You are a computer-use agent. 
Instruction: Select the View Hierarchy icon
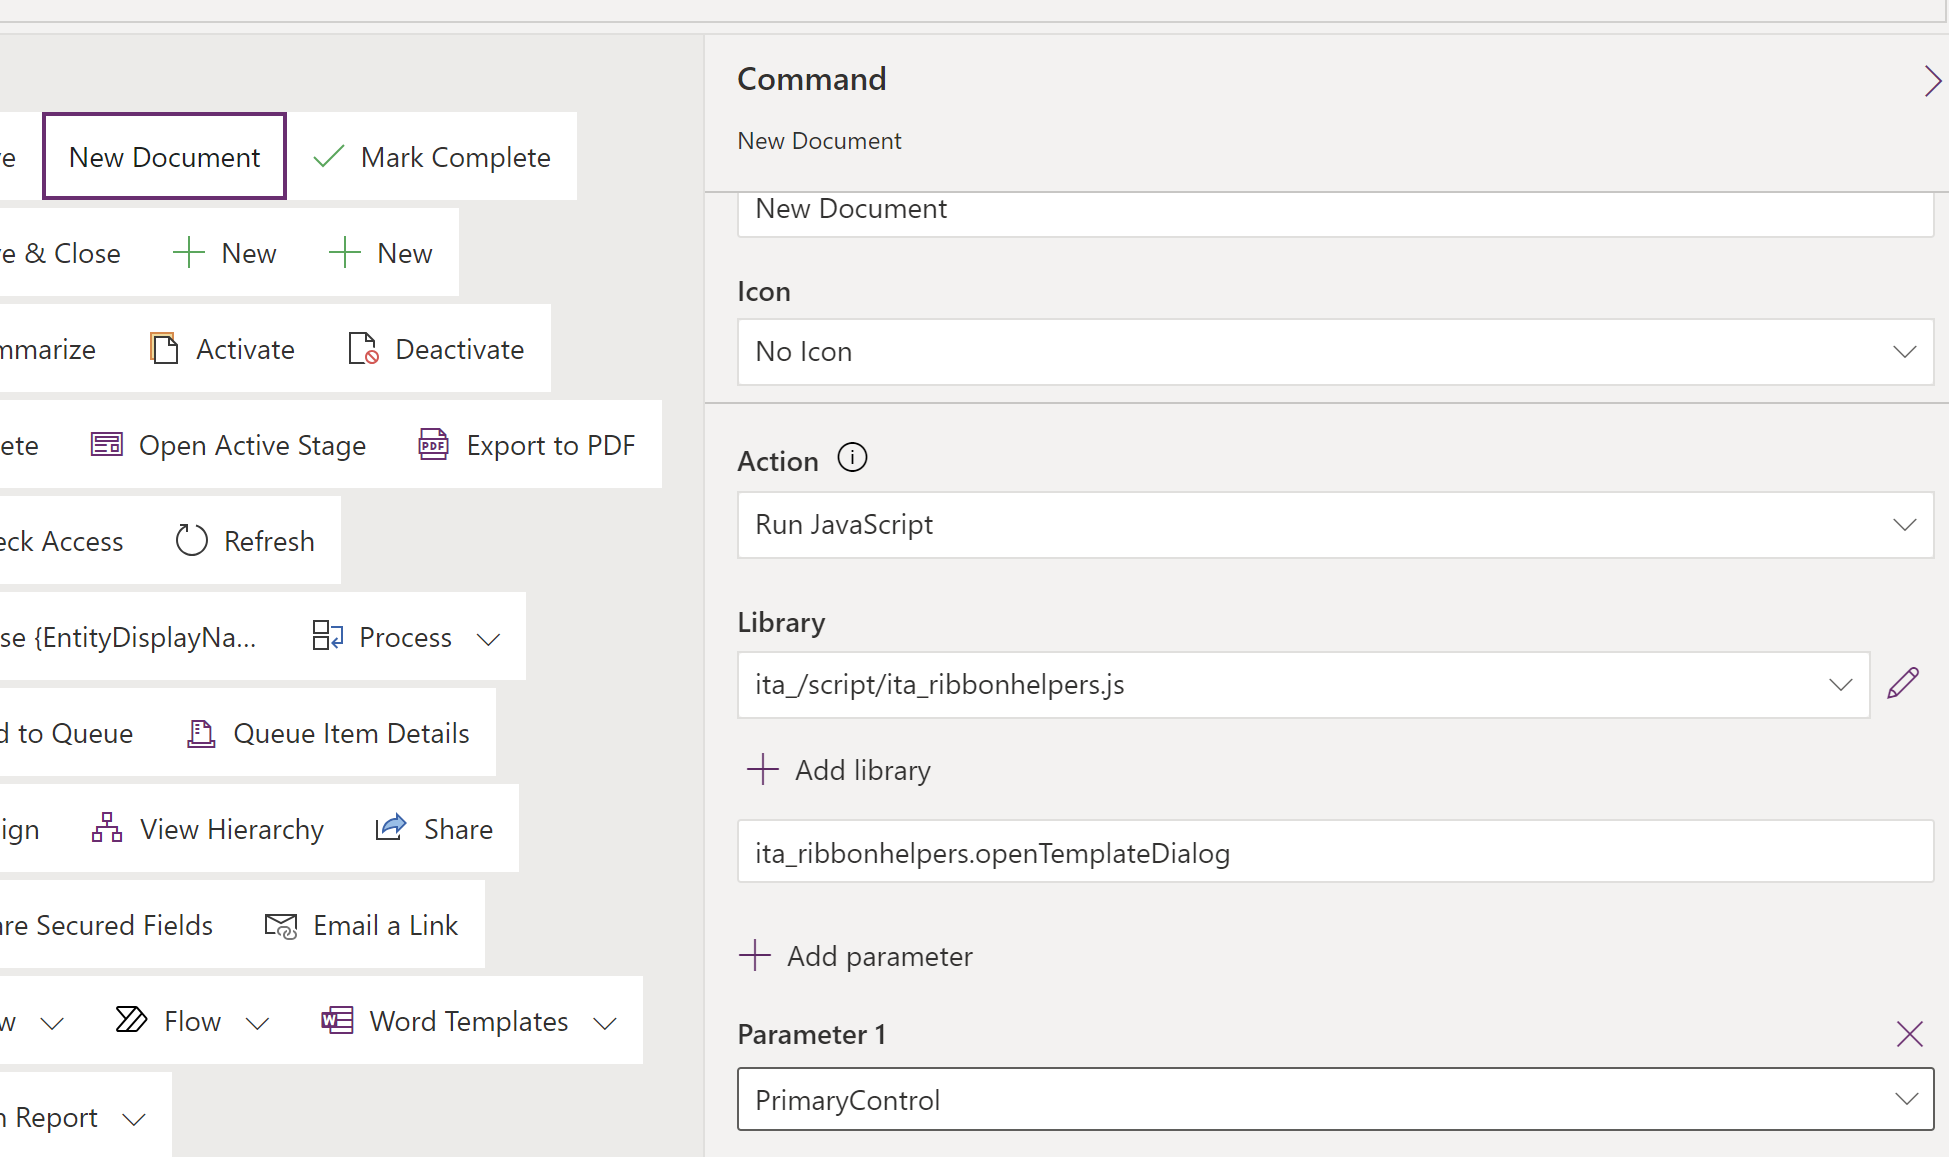[x=106, y=828]
